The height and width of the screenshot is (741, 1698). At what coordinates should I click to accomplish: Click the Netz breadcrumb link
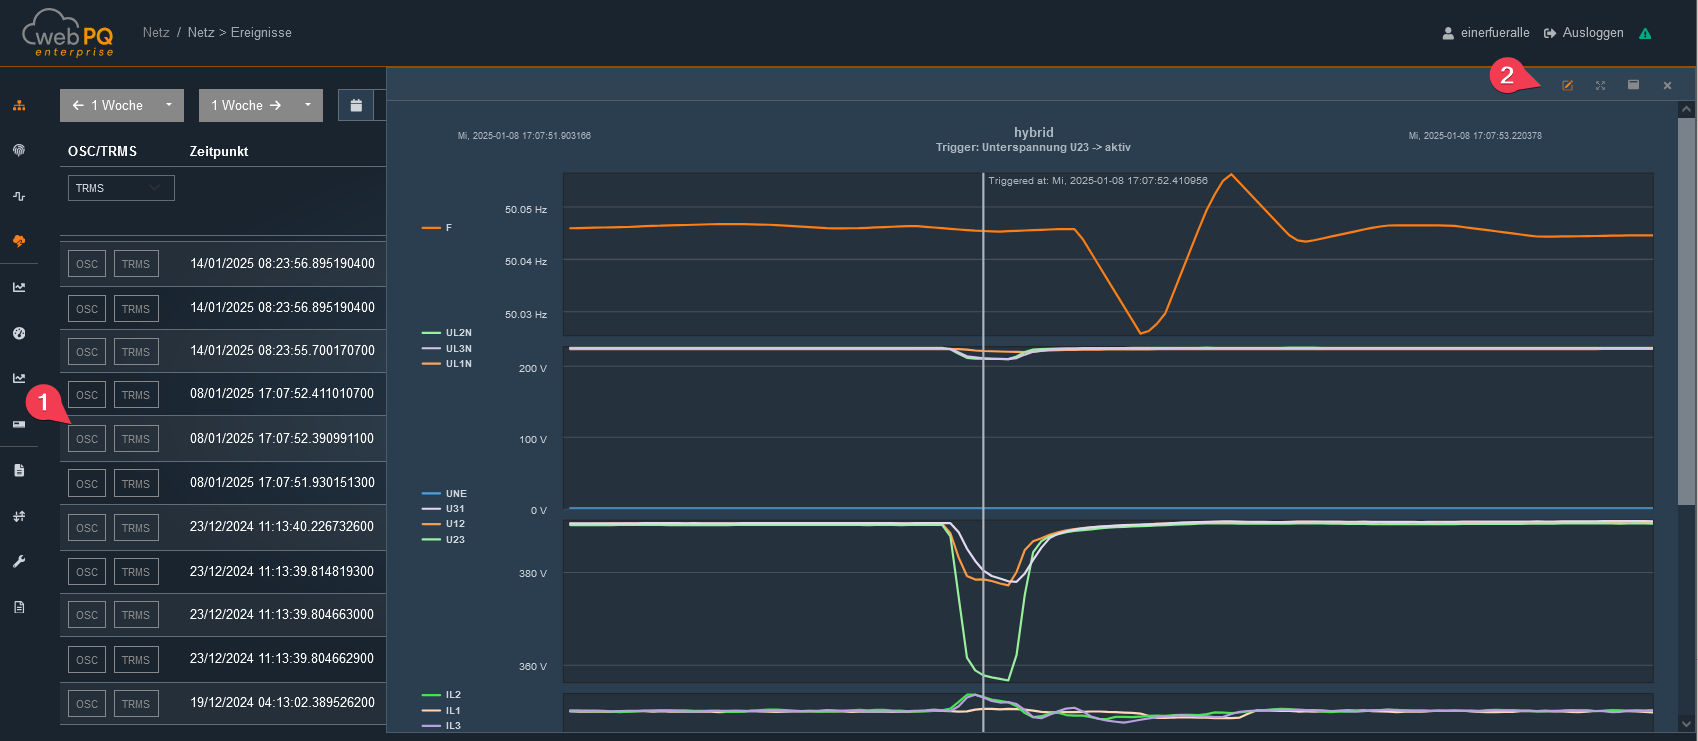coord(156,33)
